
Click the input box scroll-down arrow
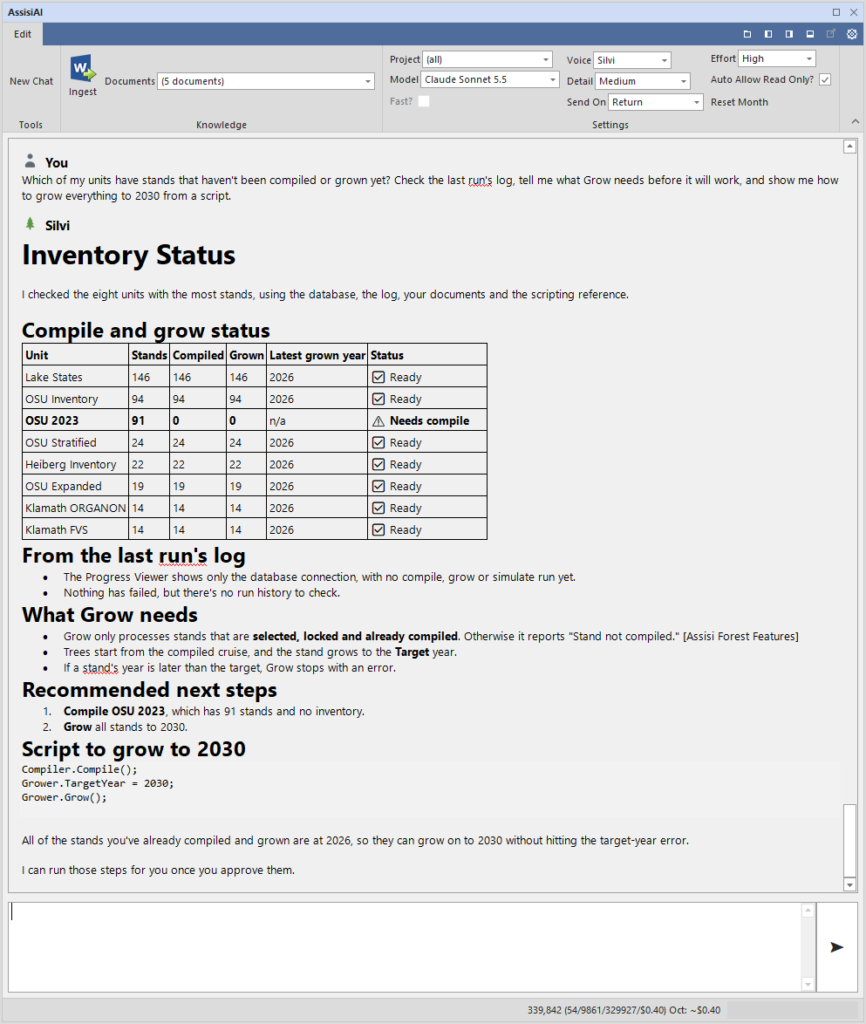(808, 984)
